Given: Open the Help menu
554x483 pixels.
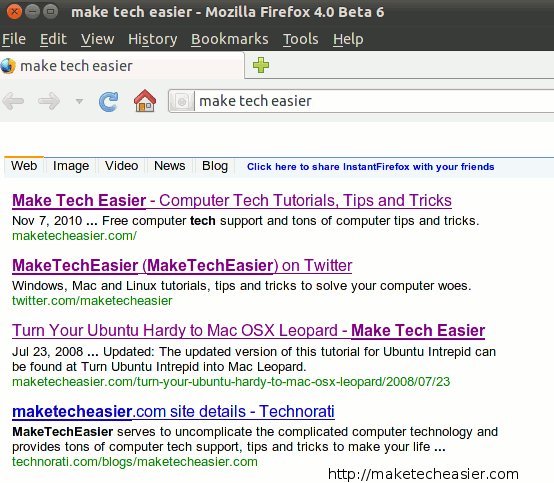Looking at the screenshot, I should pyautogui.click(x=348, y=39).
